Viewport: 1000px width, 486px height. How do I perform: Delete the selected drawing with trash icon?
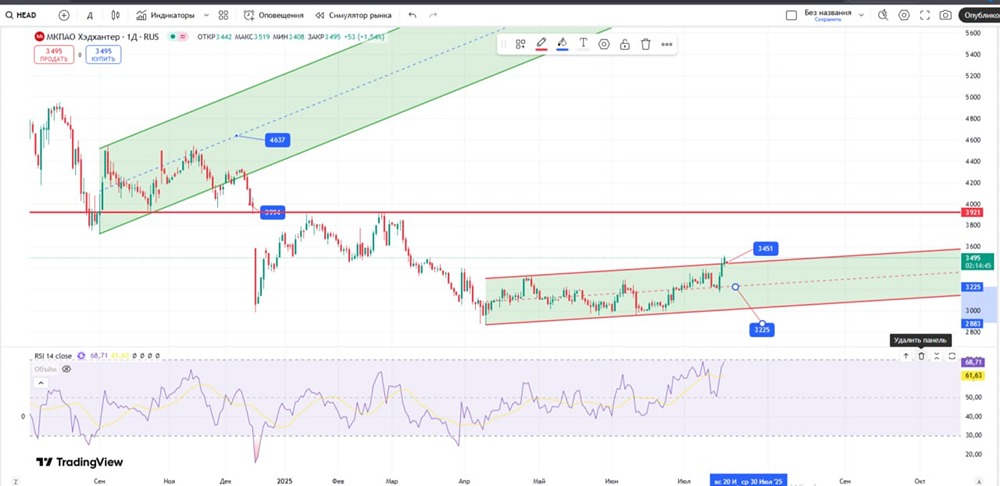tap(646, 44)
